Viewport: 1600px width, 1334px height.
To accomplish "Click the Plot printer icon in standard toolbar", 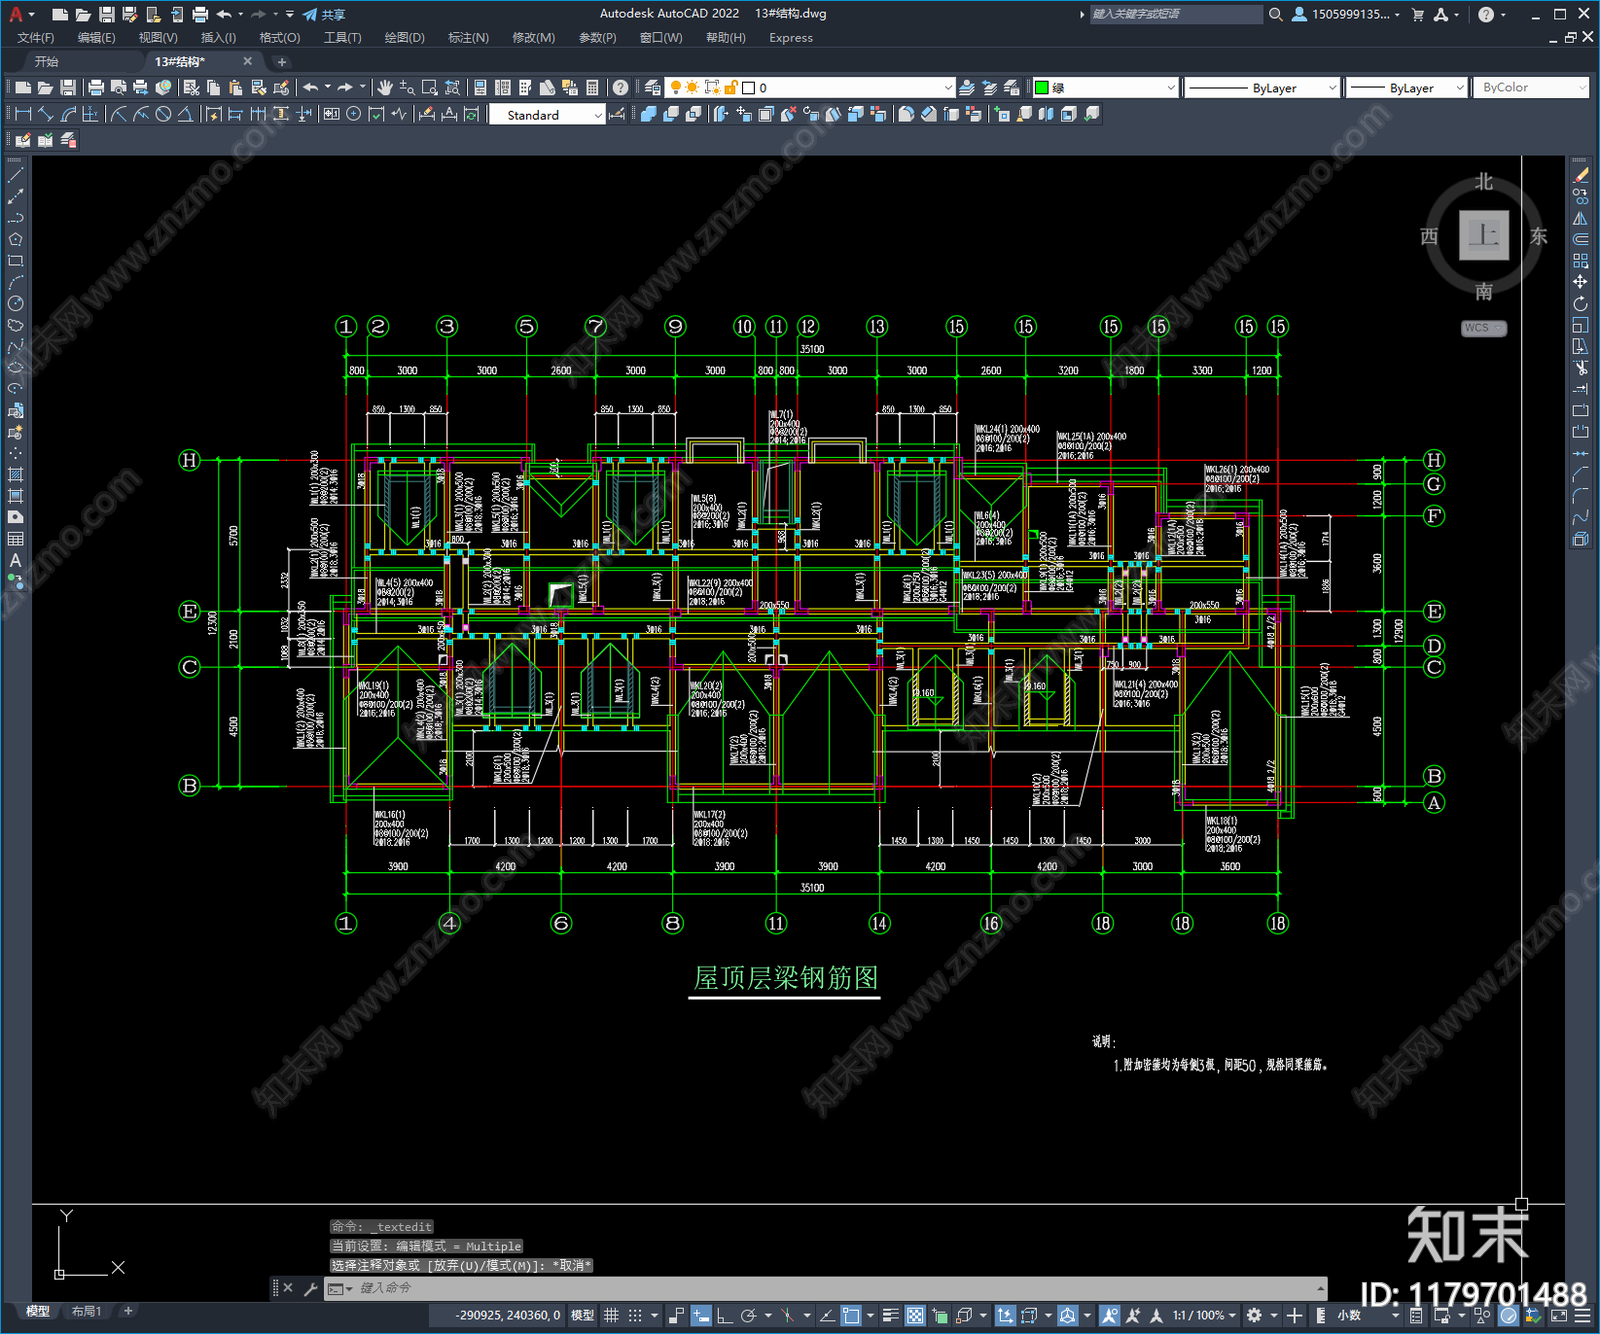I will (x=96, y=88).
